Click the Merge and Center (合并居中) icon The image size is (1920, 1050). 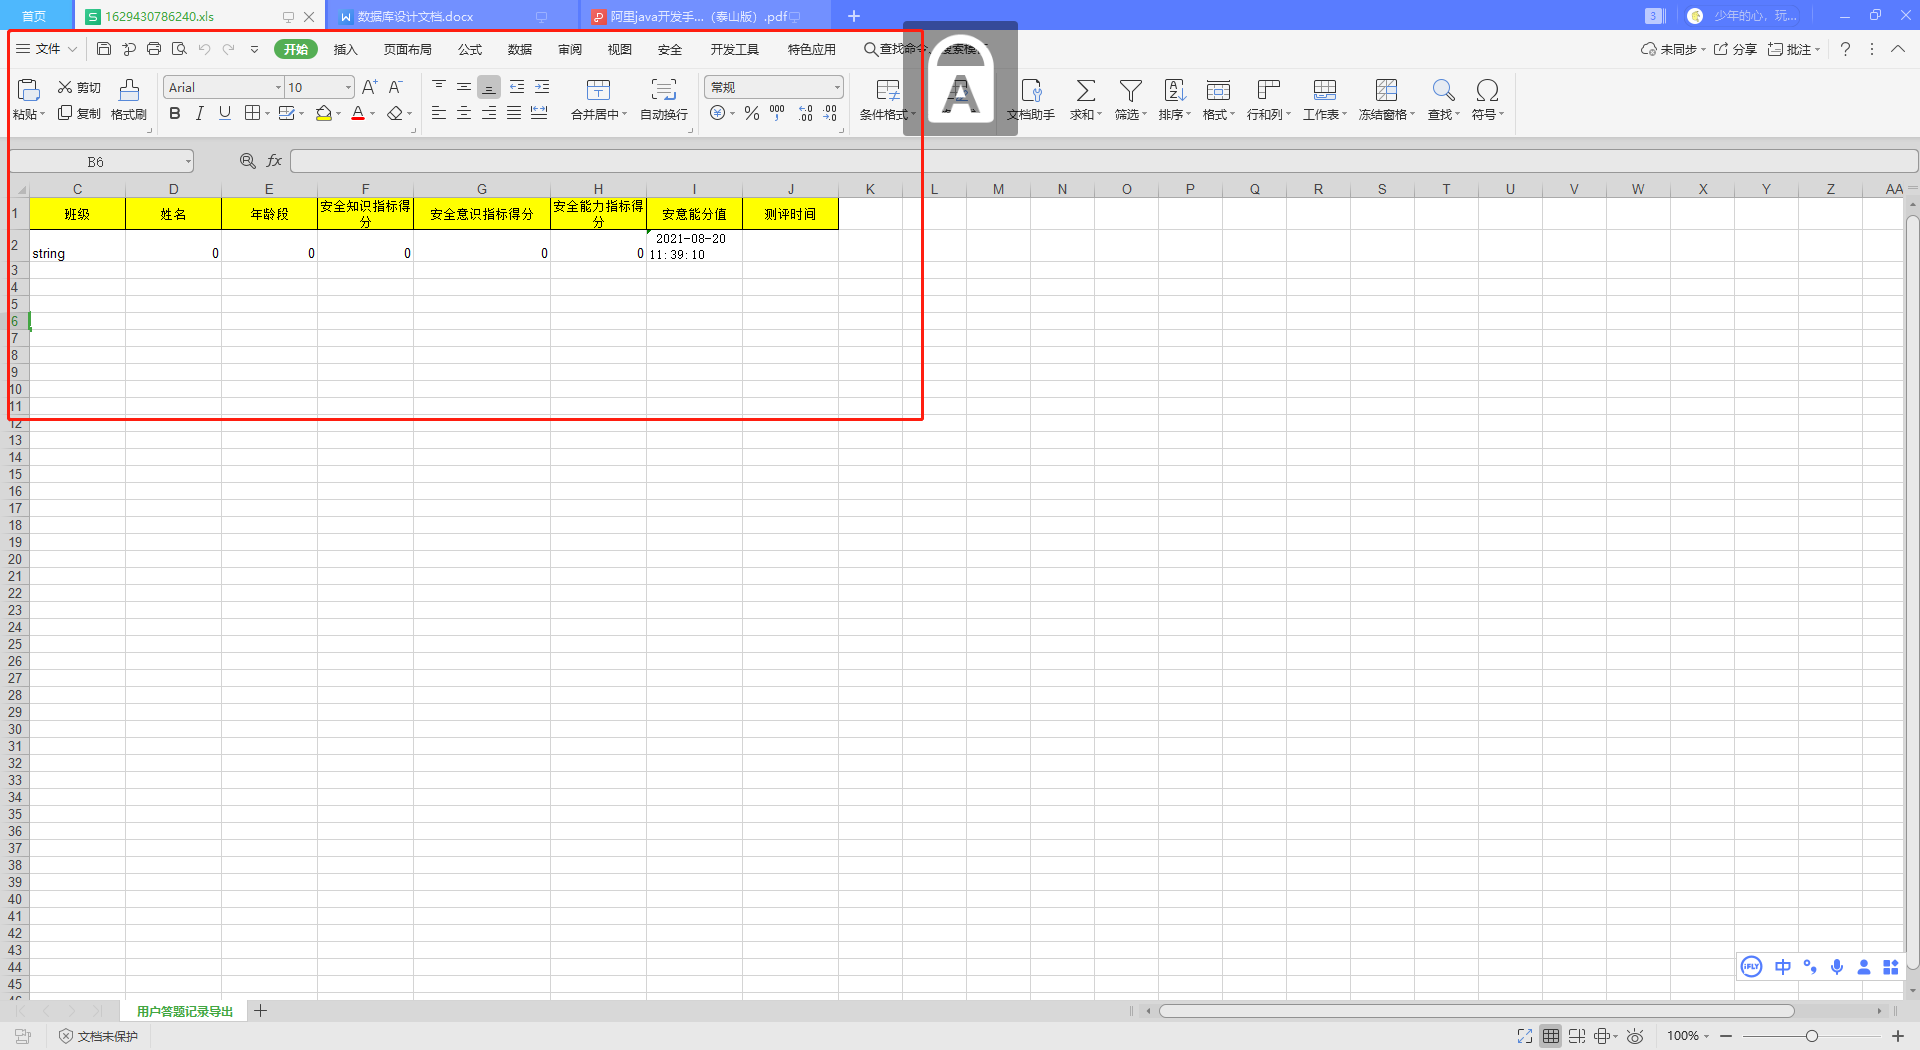[x=598, y=90]
